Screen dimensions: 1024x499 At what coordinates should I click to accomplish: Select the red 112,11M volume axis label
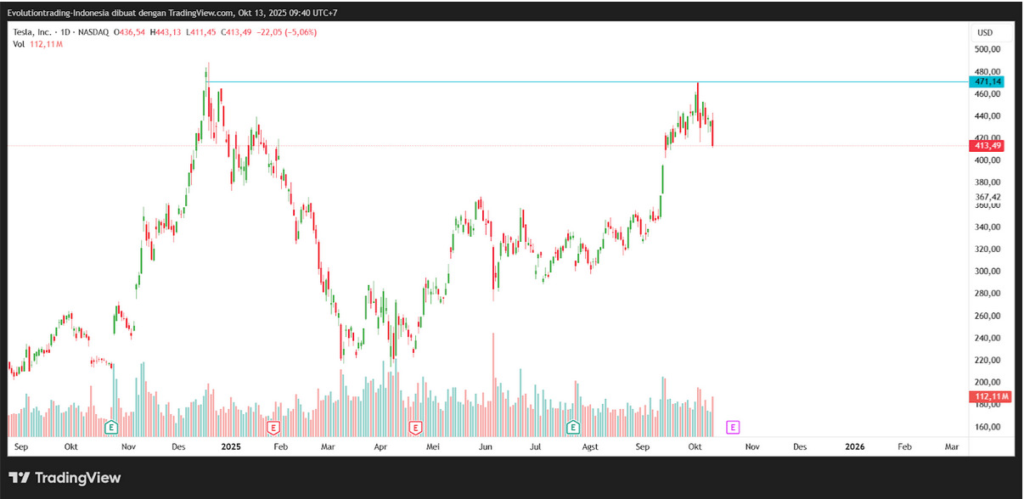(x=988, y=397)
